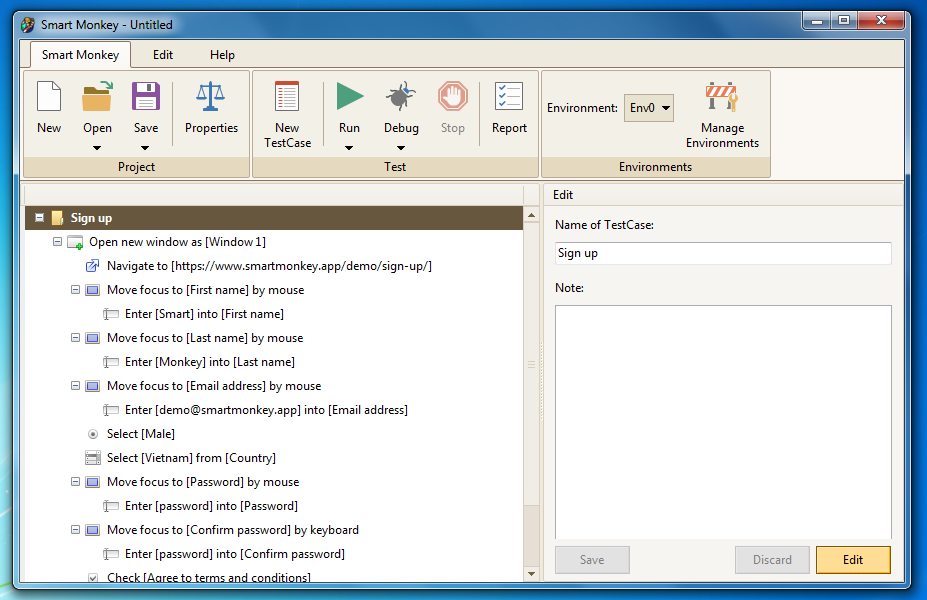
Task: Click the radio icon of Select [Male]
Action: point(93,434)
